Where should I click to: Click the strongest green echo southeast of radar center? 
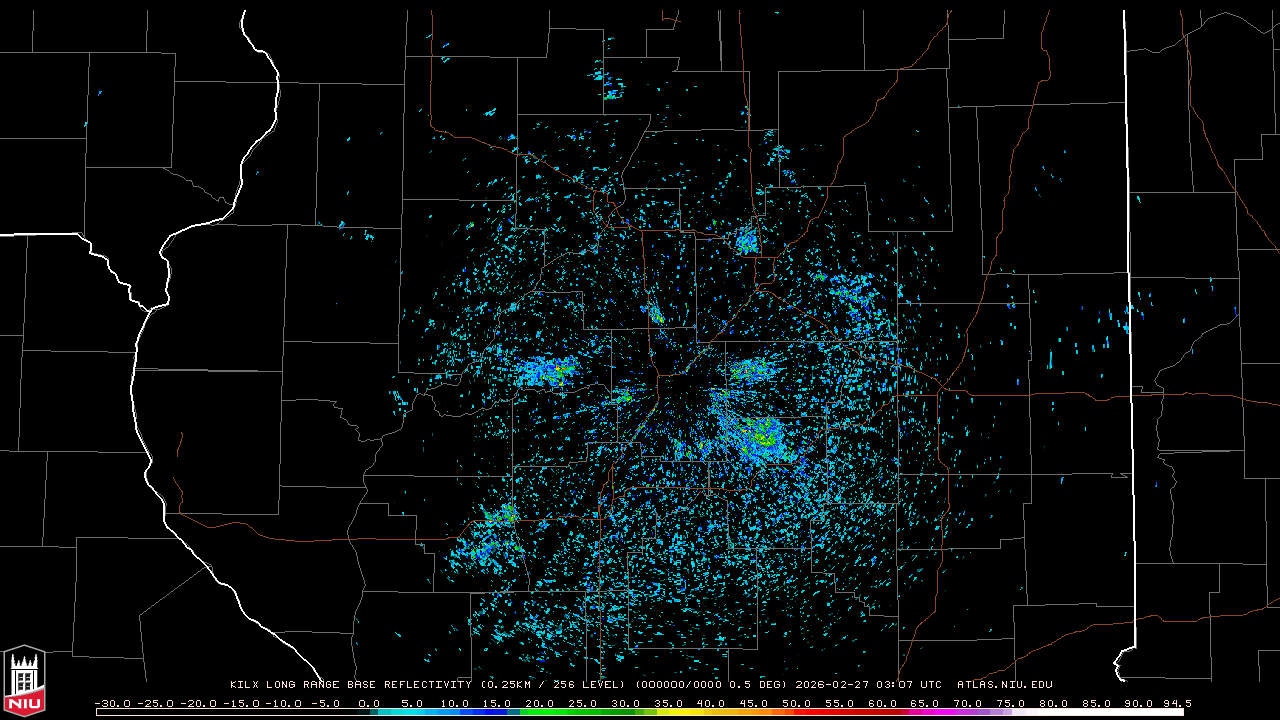[x=765, y=436]
